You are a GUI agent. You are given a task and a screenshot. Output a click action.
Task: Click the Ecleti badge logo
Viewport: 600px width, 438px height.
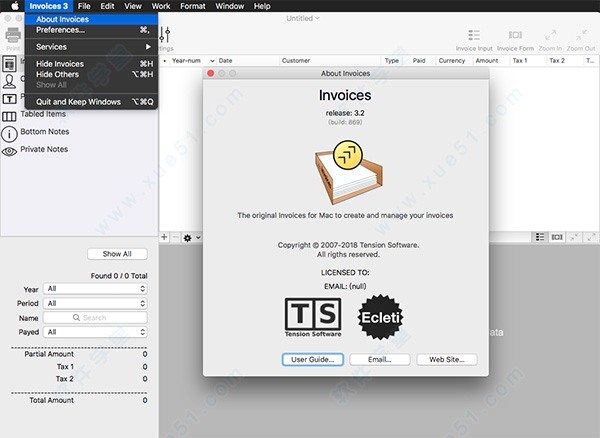point(380,317)
